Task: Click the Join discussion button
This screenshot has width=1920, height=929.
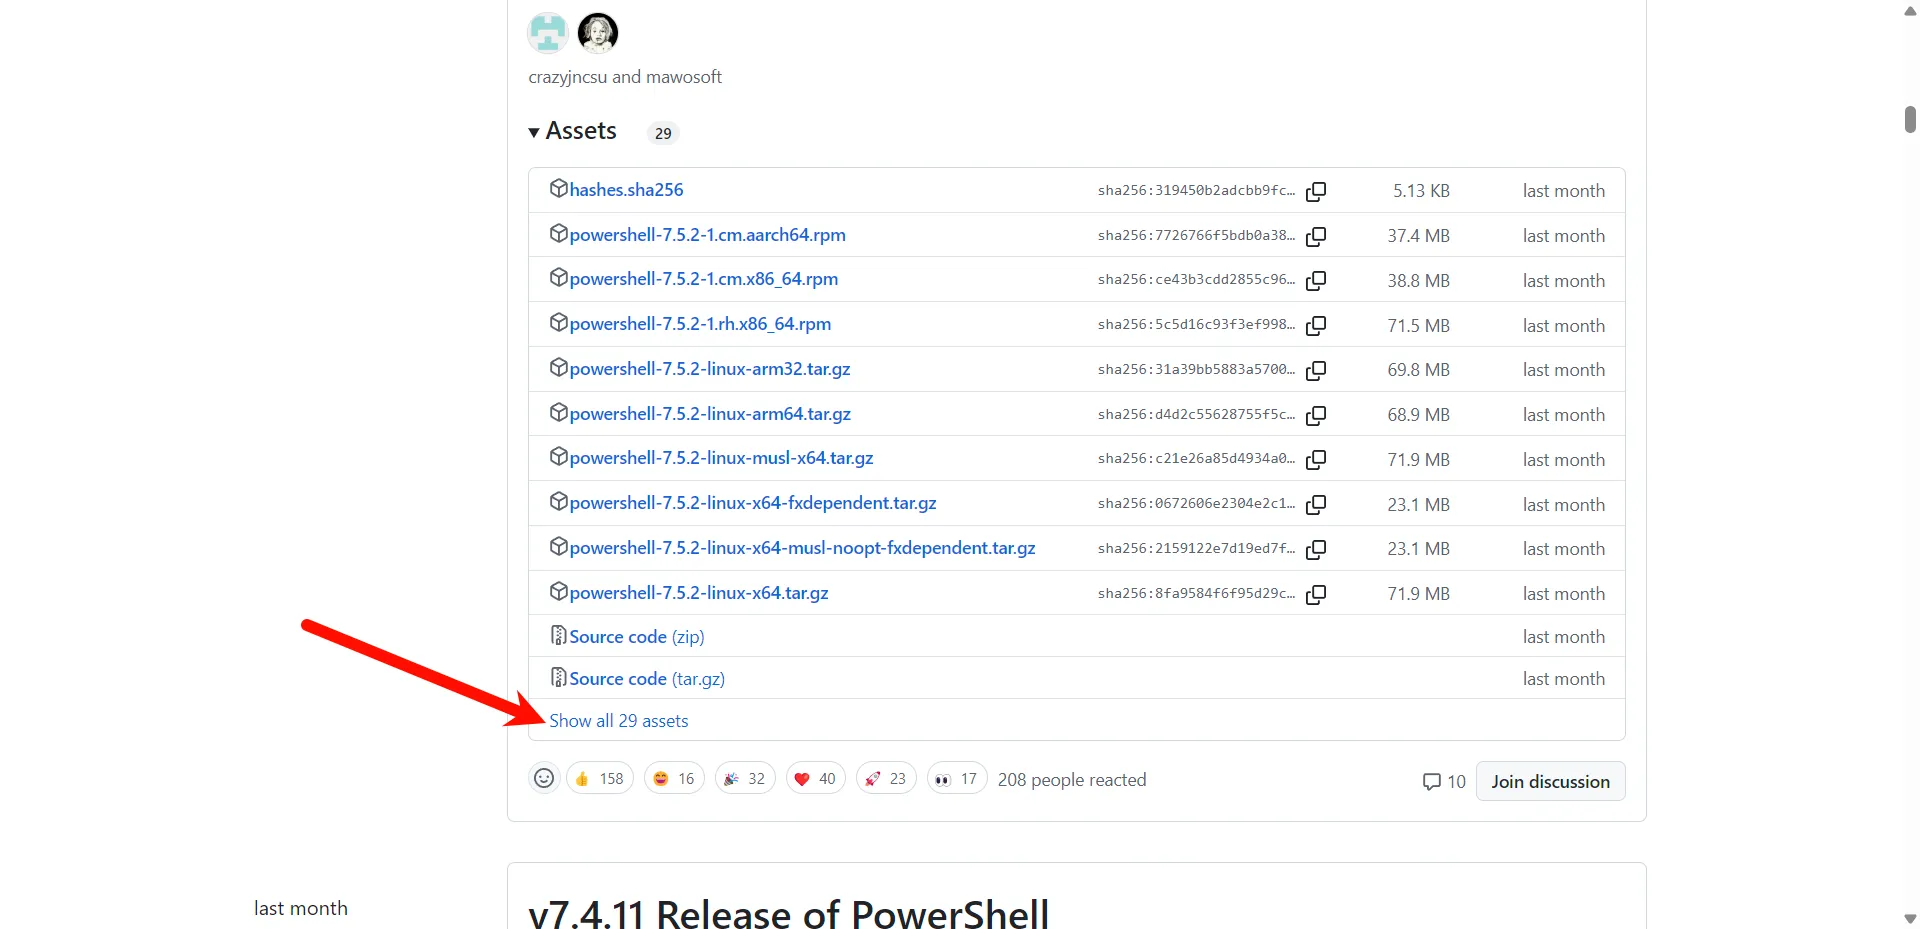Action: (x=1551, y=782)
